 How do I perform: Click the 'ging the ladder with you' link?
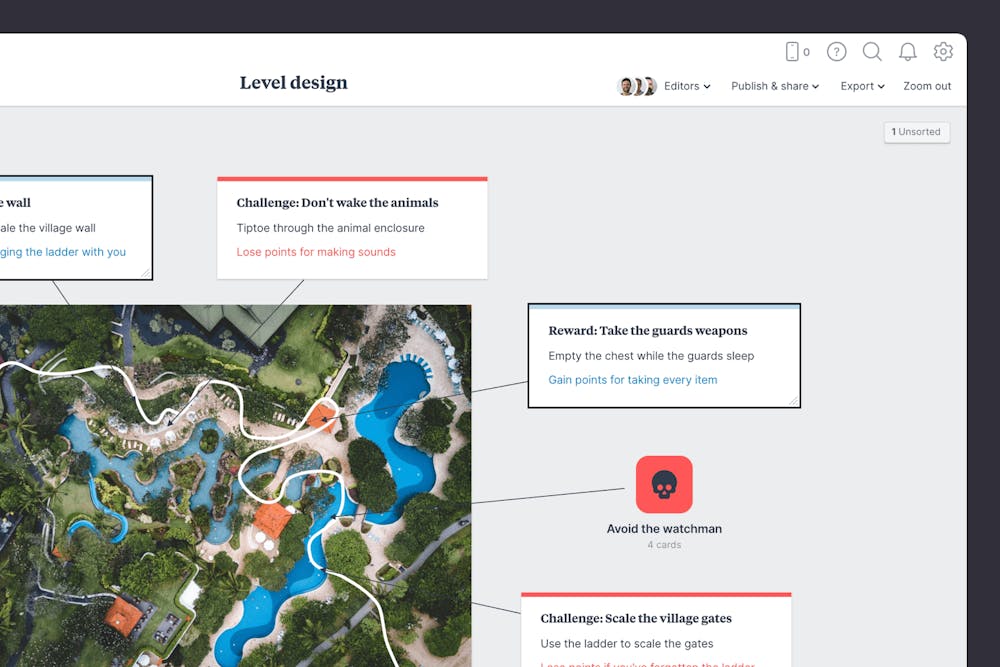point(63,252)
